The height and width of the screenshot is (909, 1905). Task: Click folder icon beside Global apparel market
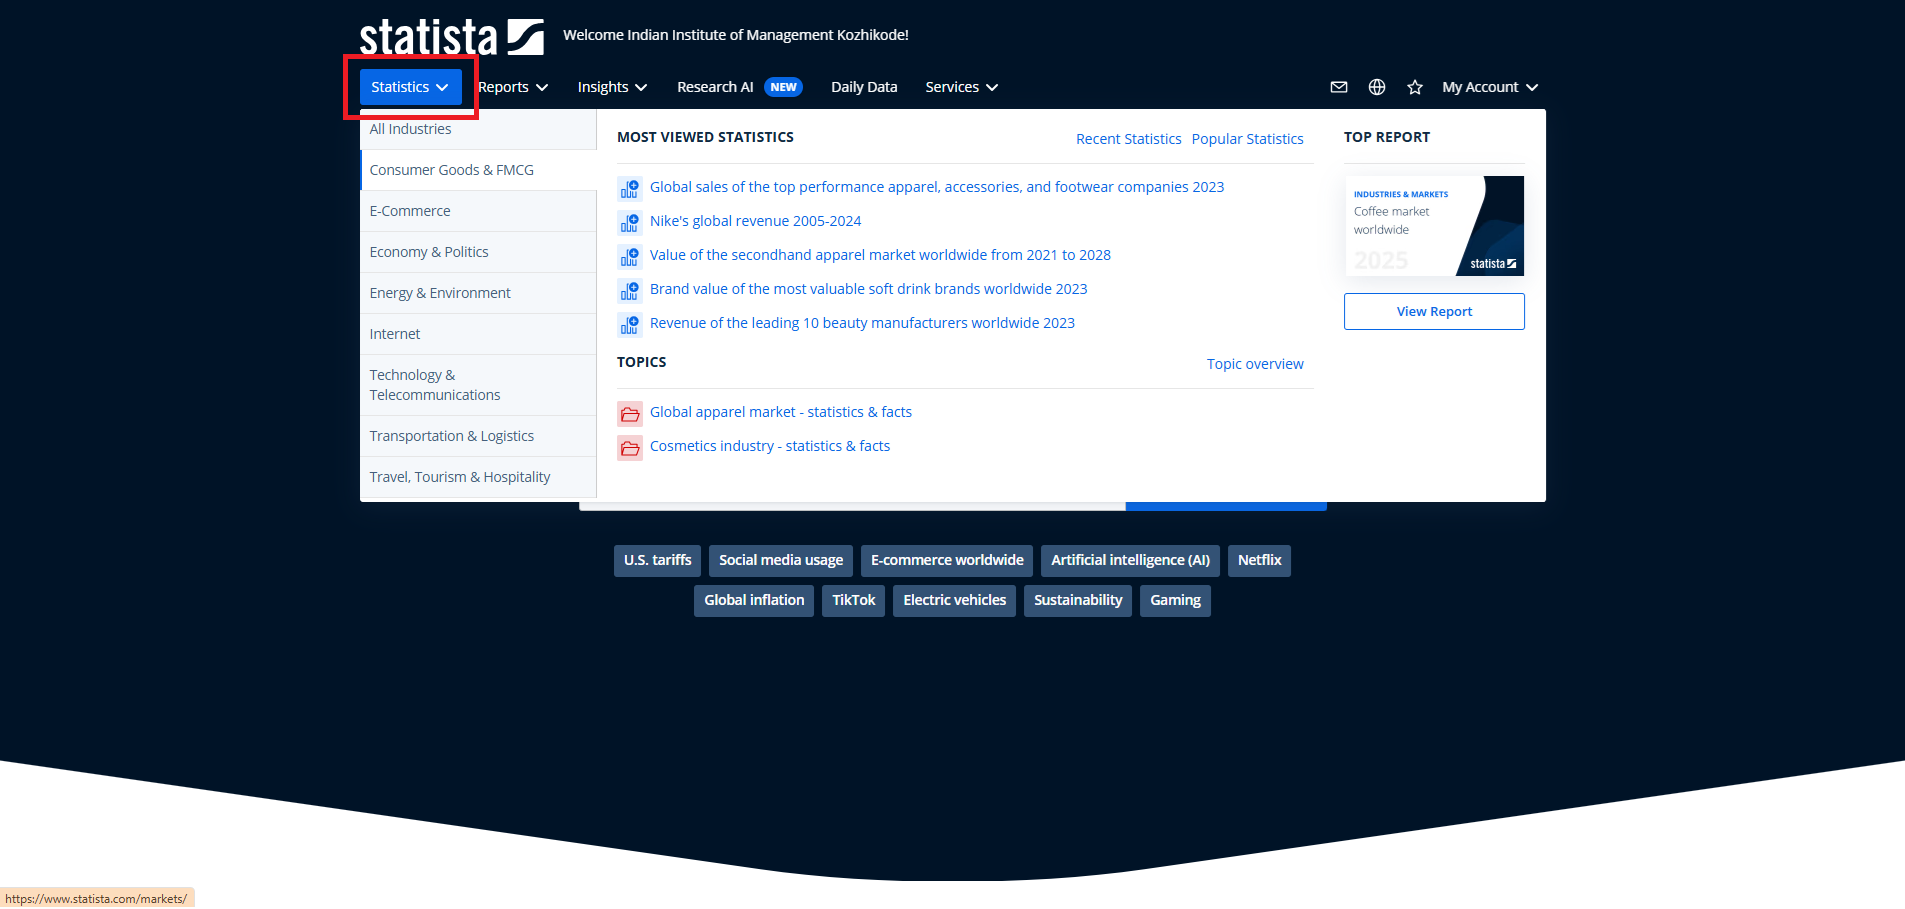tap(630, 413)
